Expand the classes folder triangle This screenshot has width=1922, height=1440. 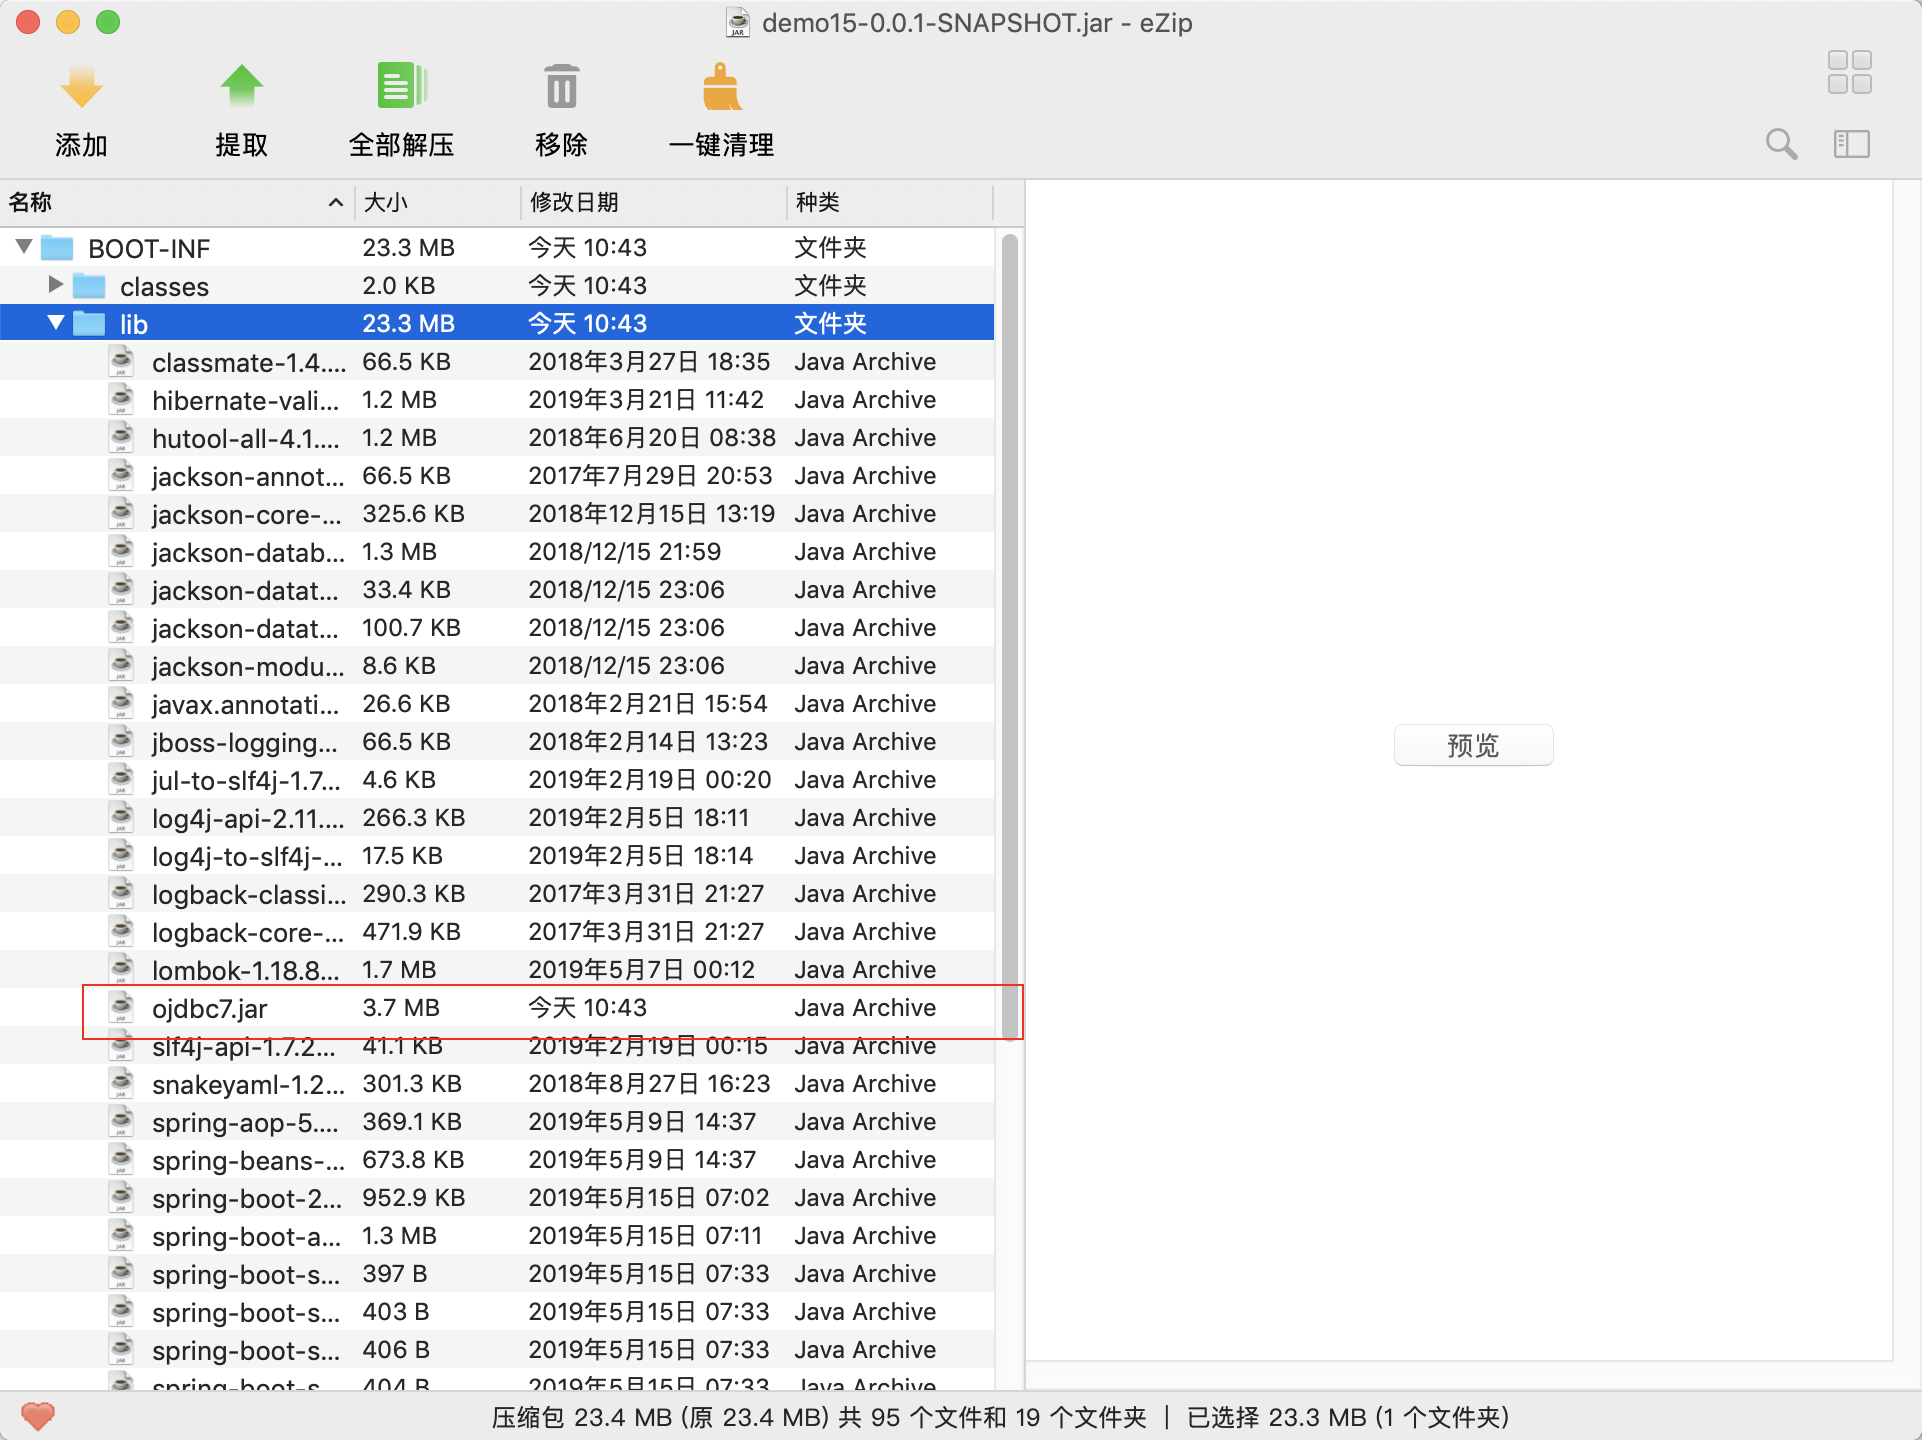56,285
